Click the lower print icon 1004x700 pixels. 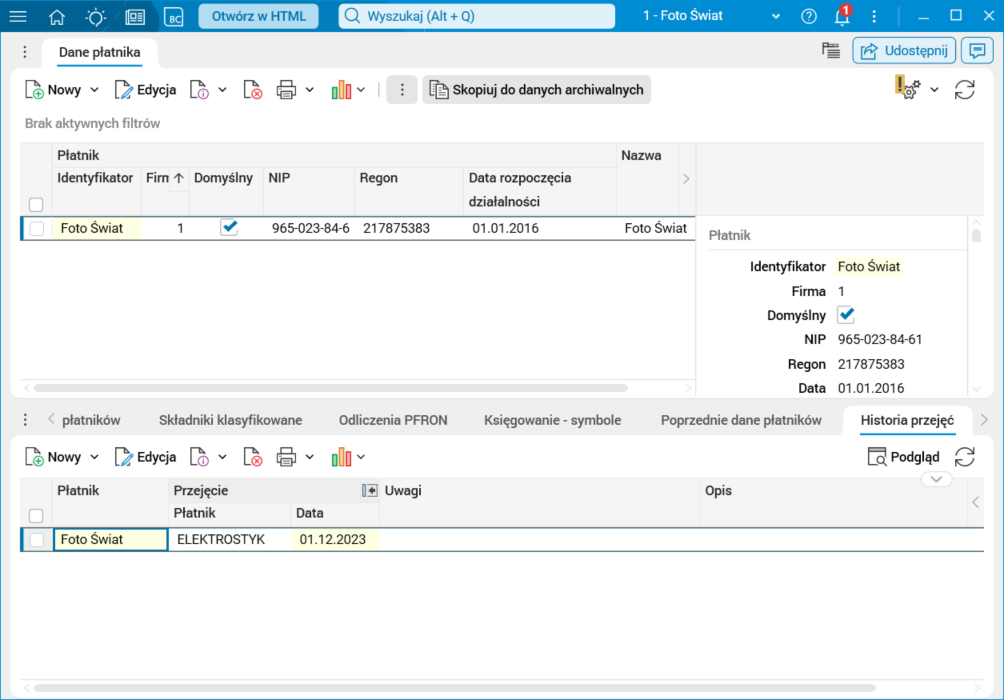pos(286,457)
